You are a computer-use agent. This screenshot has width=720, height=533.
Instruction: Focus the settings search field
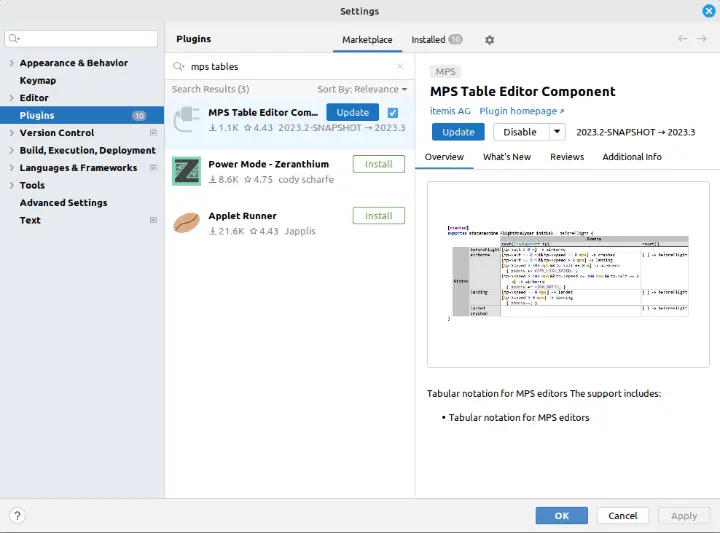coord(81,39)
